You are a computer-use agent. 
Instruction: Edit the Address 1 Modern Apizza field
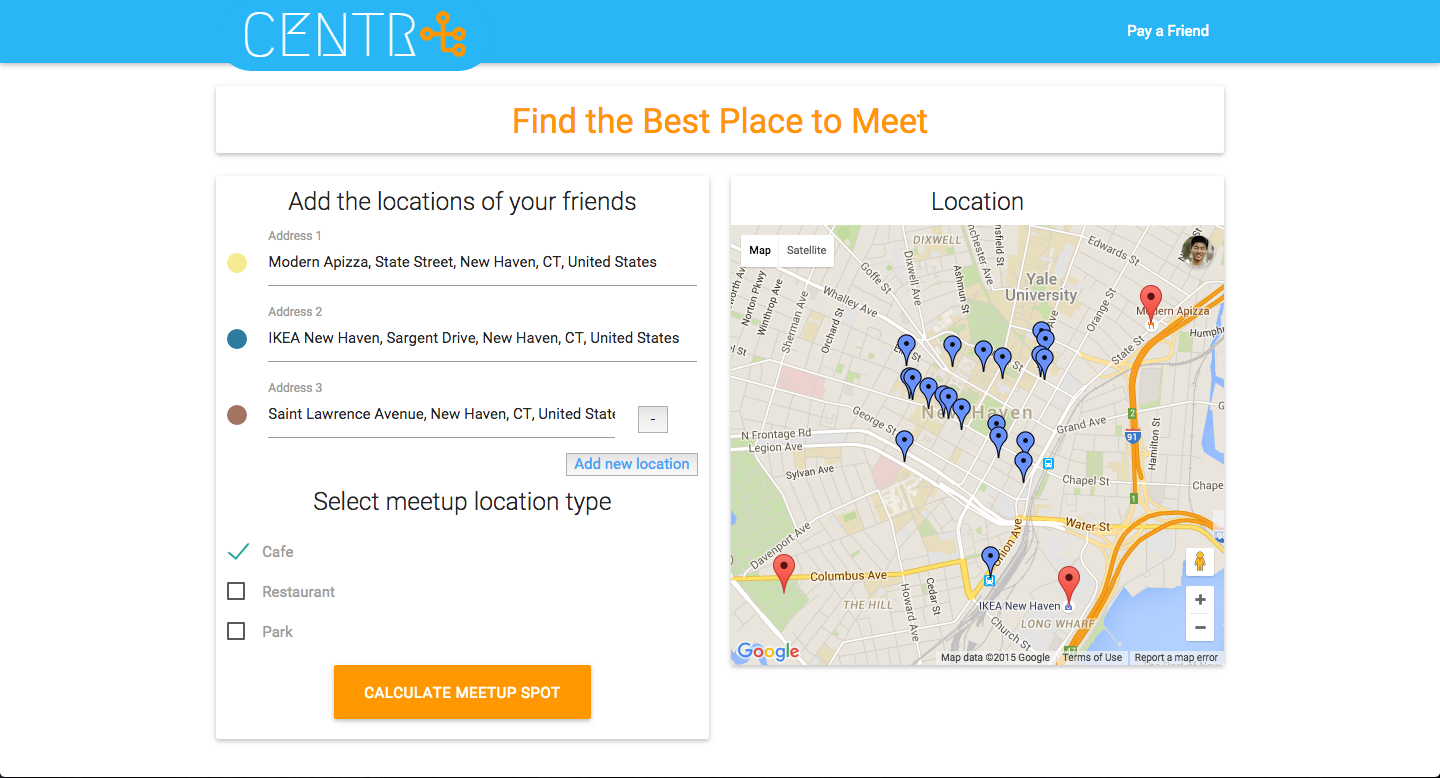[482, 263]
